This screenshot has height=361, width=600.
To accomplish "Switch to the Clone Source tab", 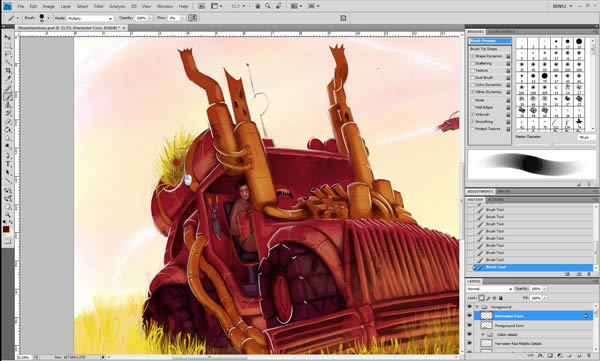I will (501, 32).
